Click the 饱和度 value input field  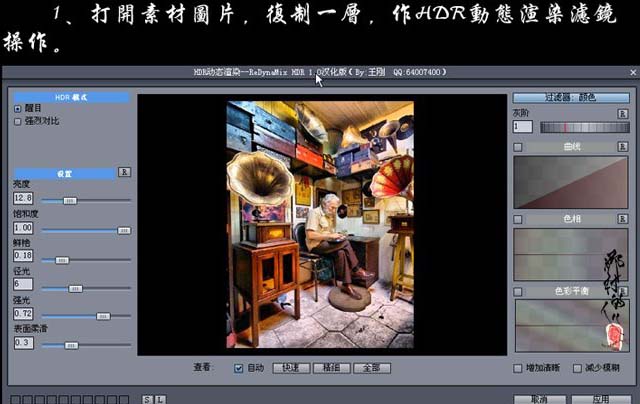coord(23,228)
